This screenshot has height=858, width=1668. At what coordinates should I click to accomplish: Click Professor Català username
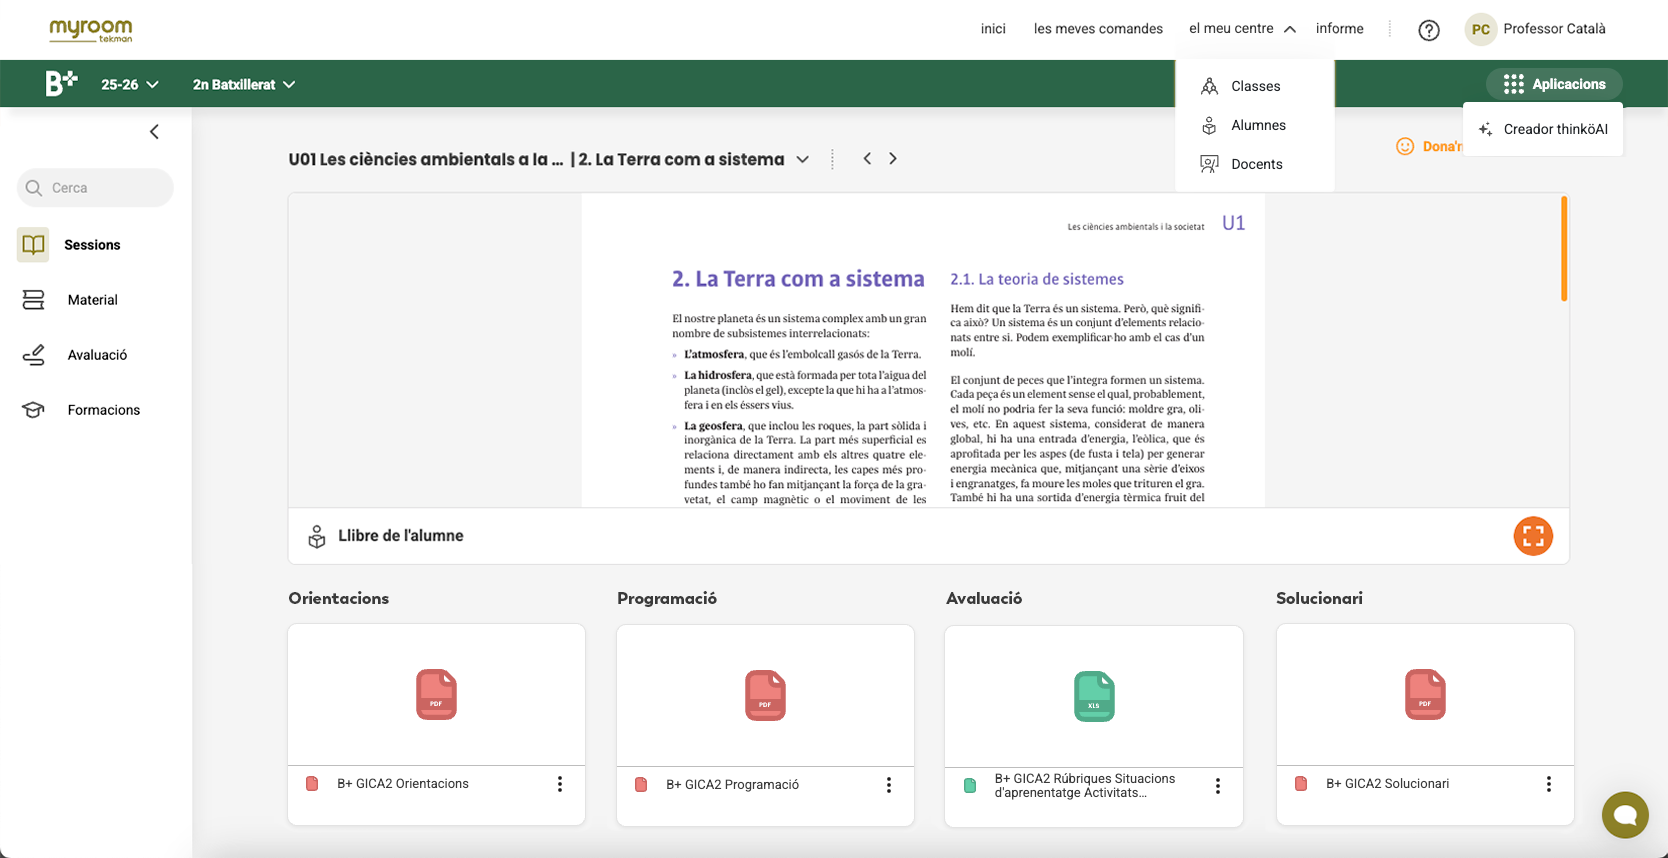click(x=1554, y=29)
